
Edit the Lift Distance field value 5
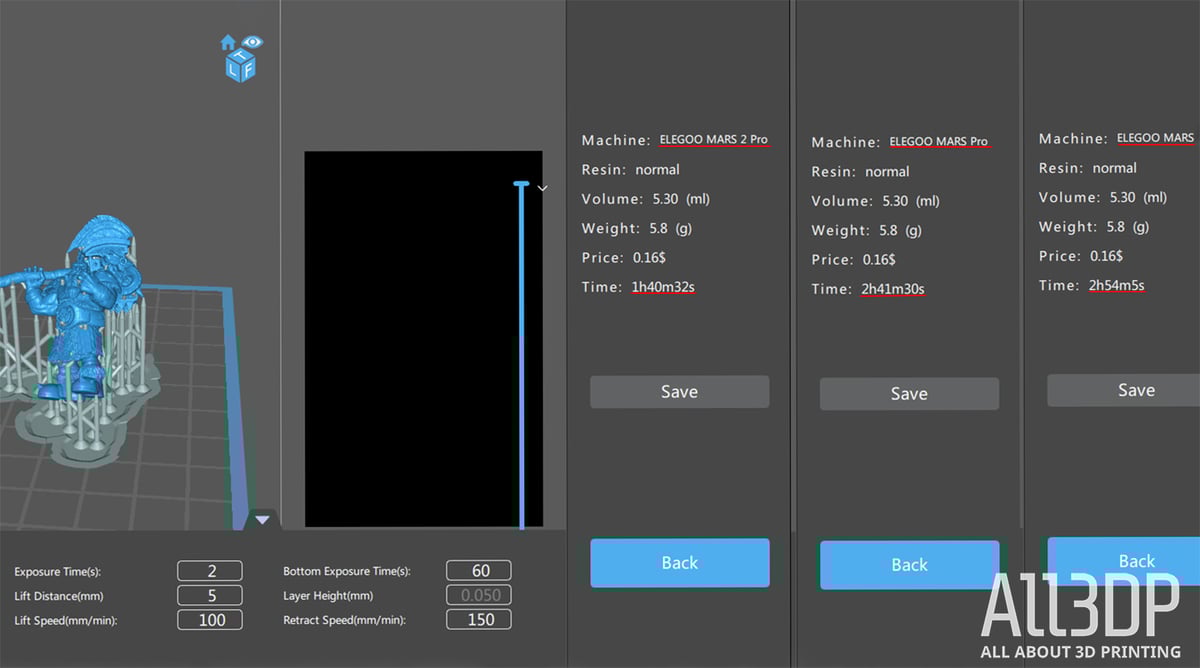pos(210,595)
